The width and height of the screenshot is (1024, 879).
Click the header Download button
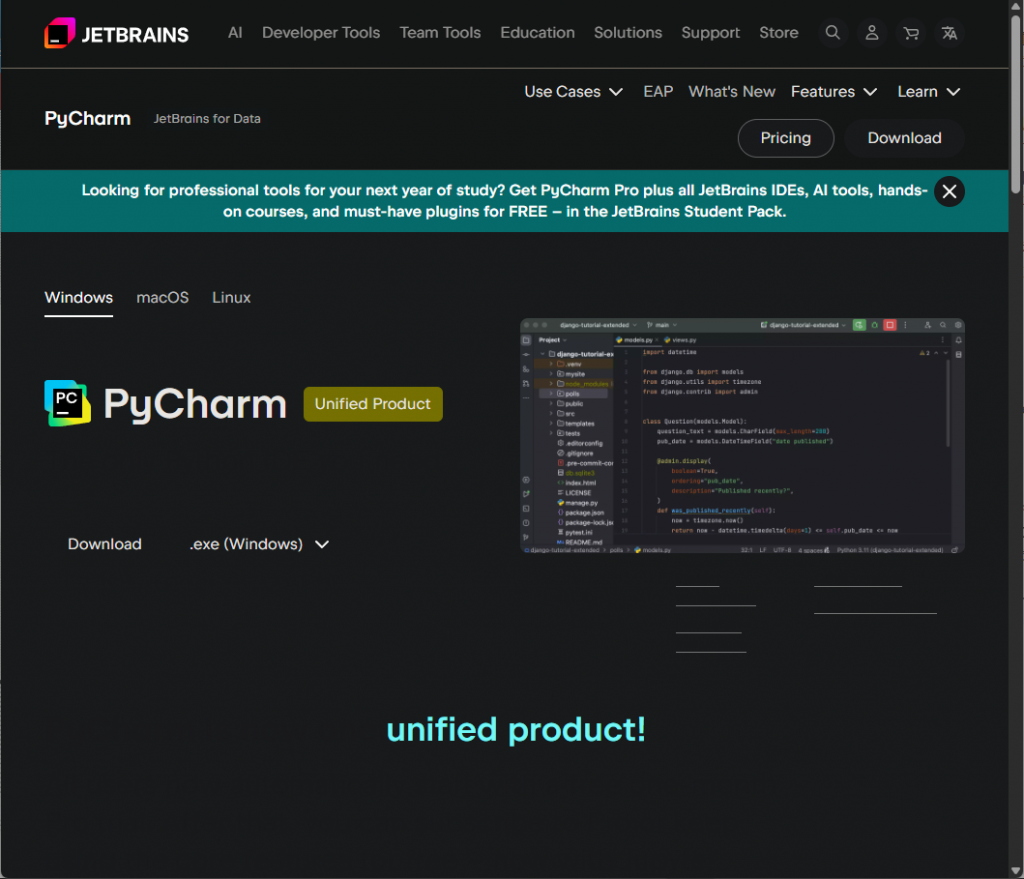tap(904, 138)
